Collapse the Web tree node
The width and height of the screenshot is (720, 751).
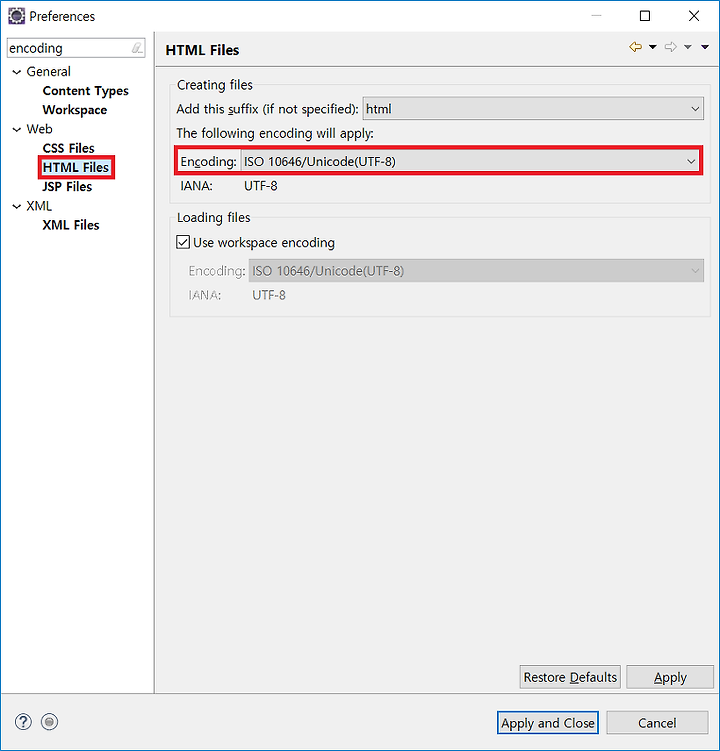pos(17,129)
